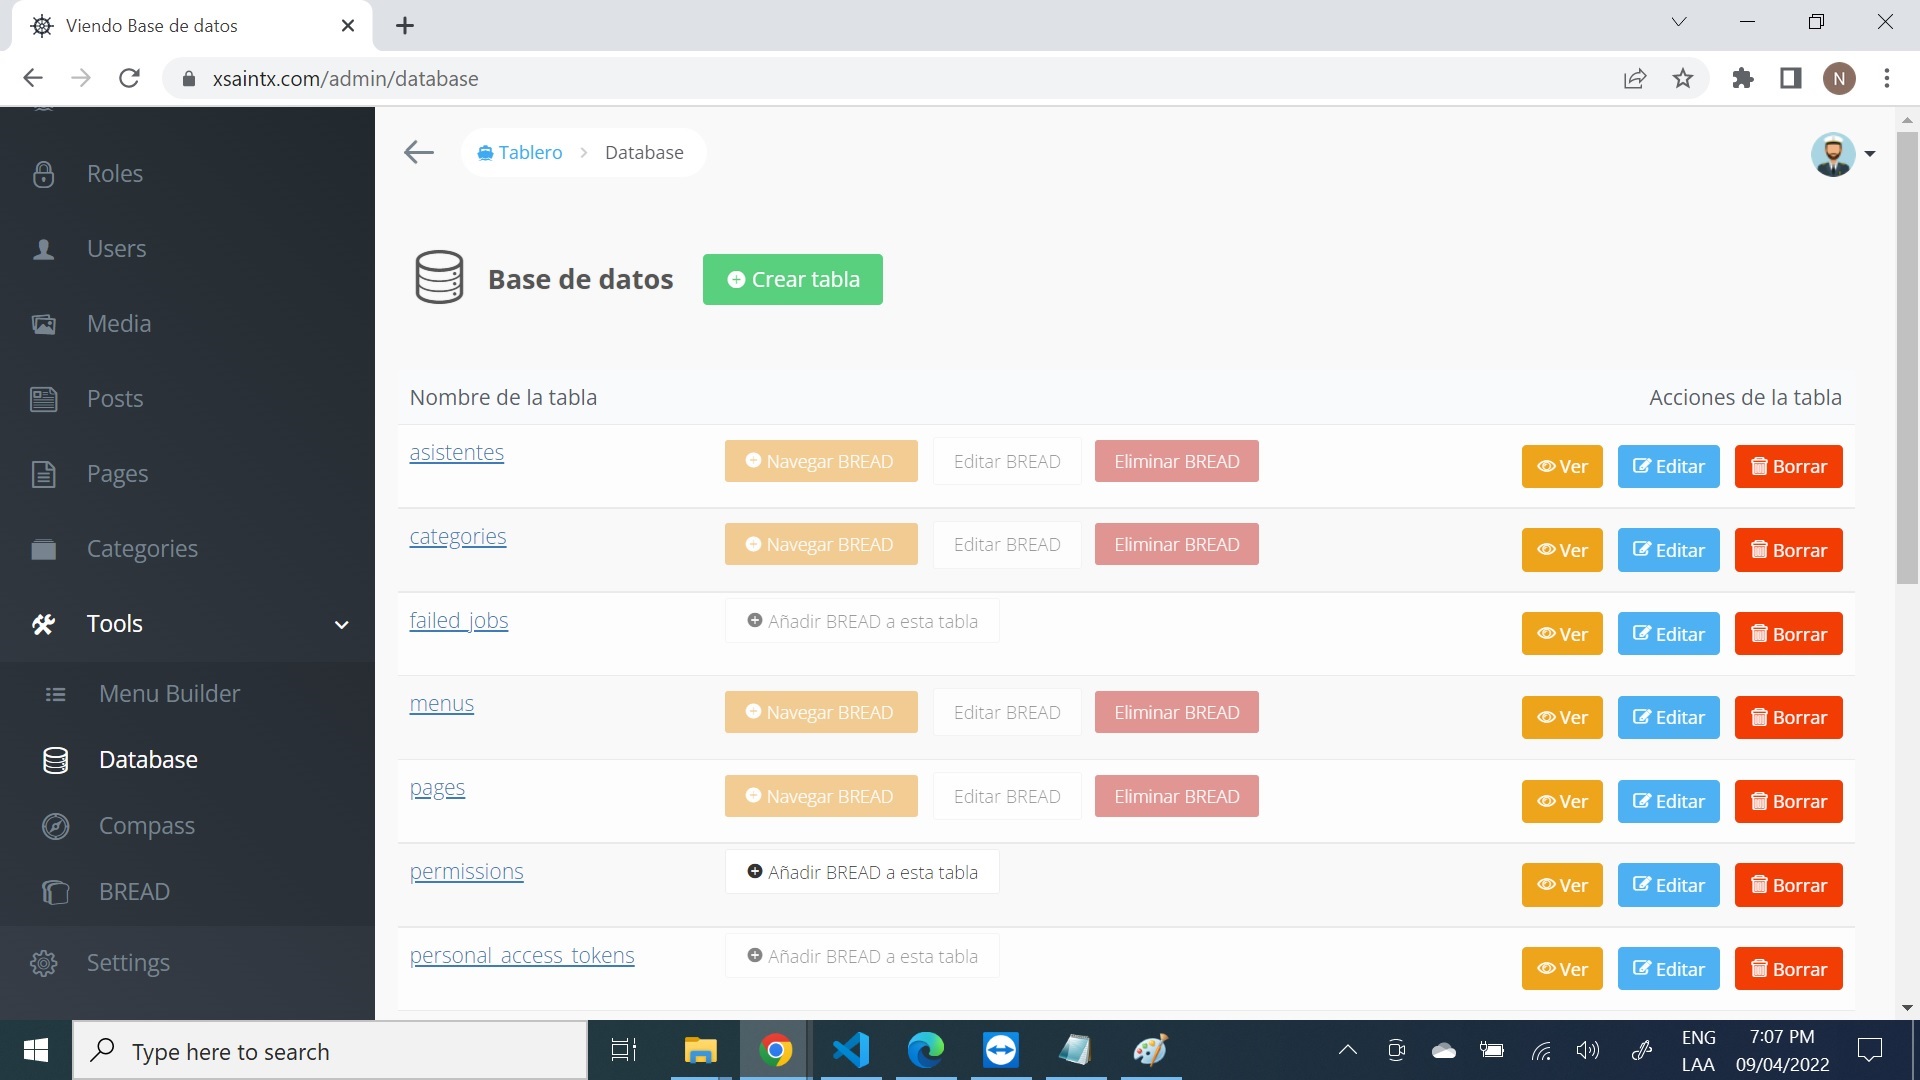
Task: Click the green Crear tabla button
Action: pyautogui.click(x=792, y=280)
